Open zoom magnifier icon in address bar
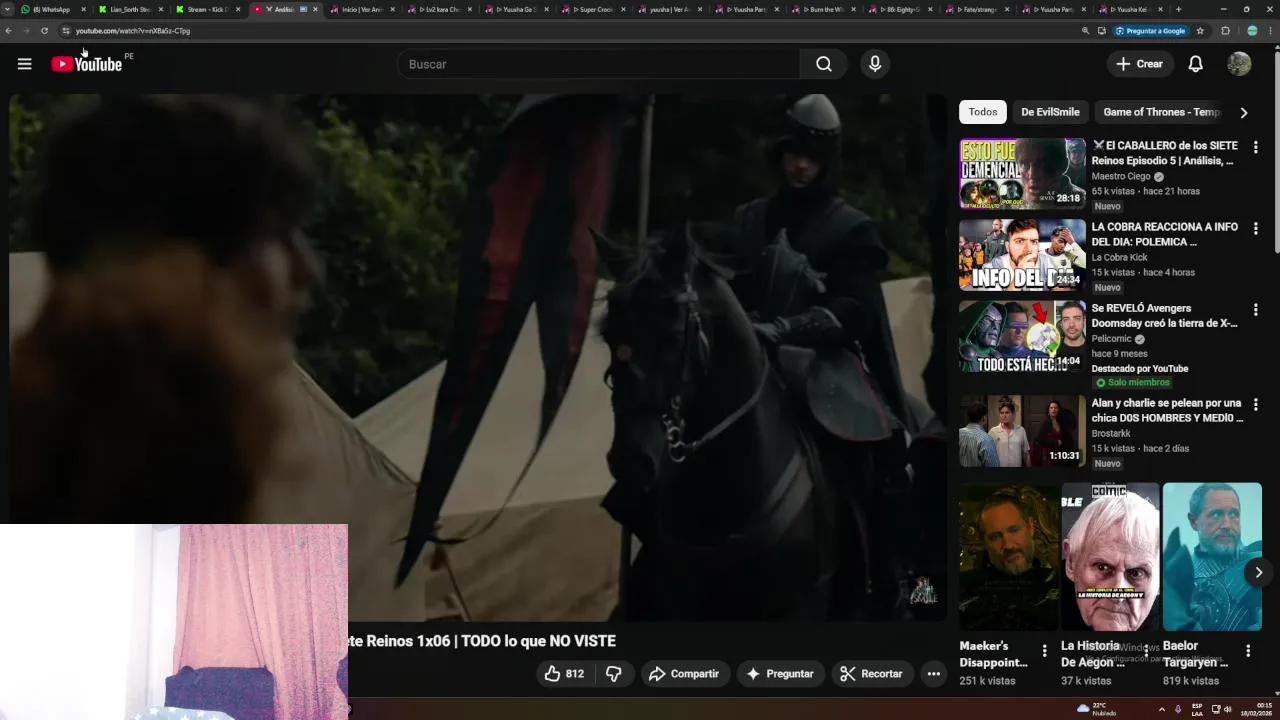 (1085, 31)
